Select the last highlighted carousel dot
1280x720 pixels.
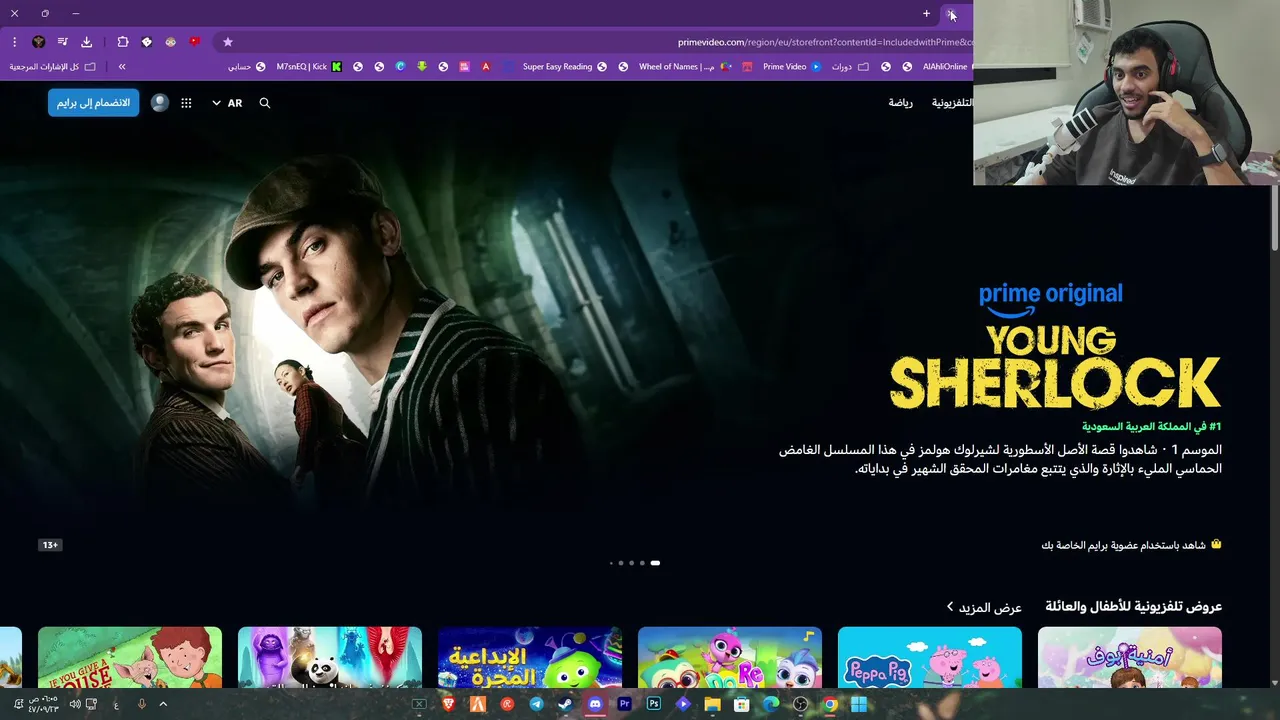tap(655, 563)
